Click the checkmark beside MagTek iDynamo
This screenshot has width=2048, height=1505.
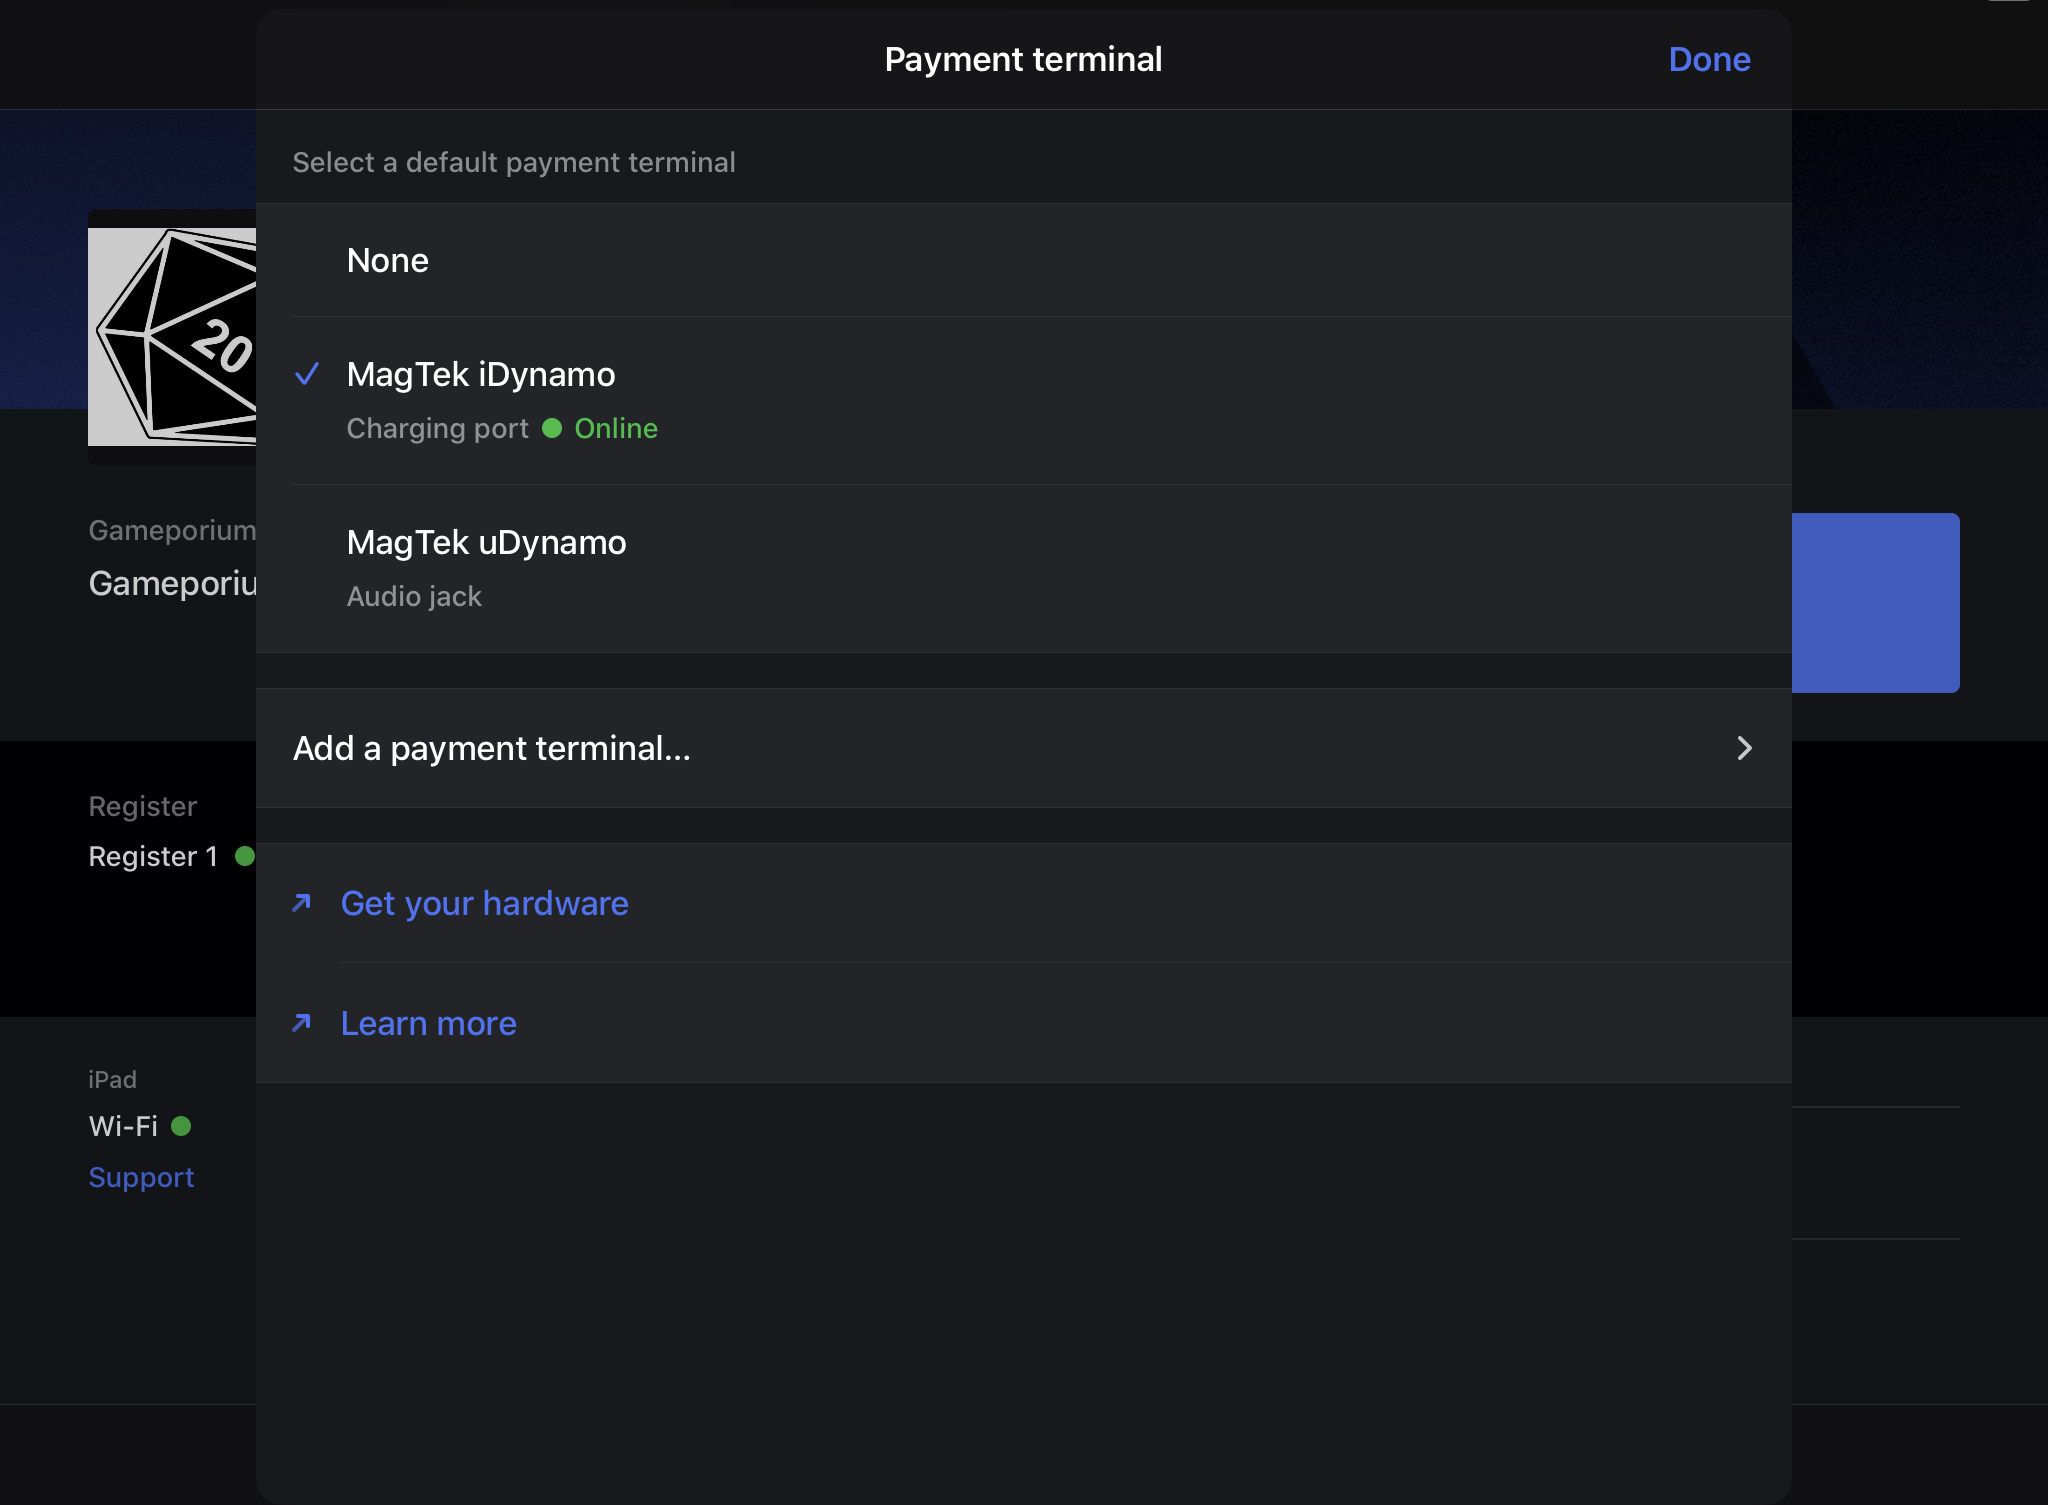coord(307,374)
